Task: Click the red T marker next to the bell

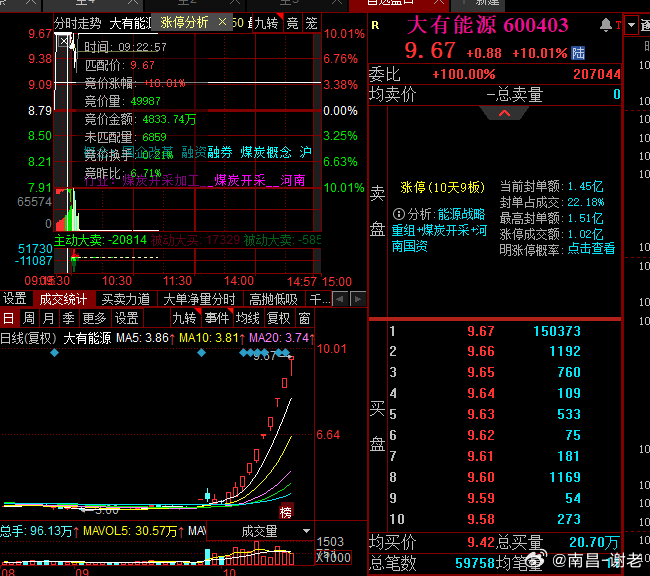Action: coord(618,25)
